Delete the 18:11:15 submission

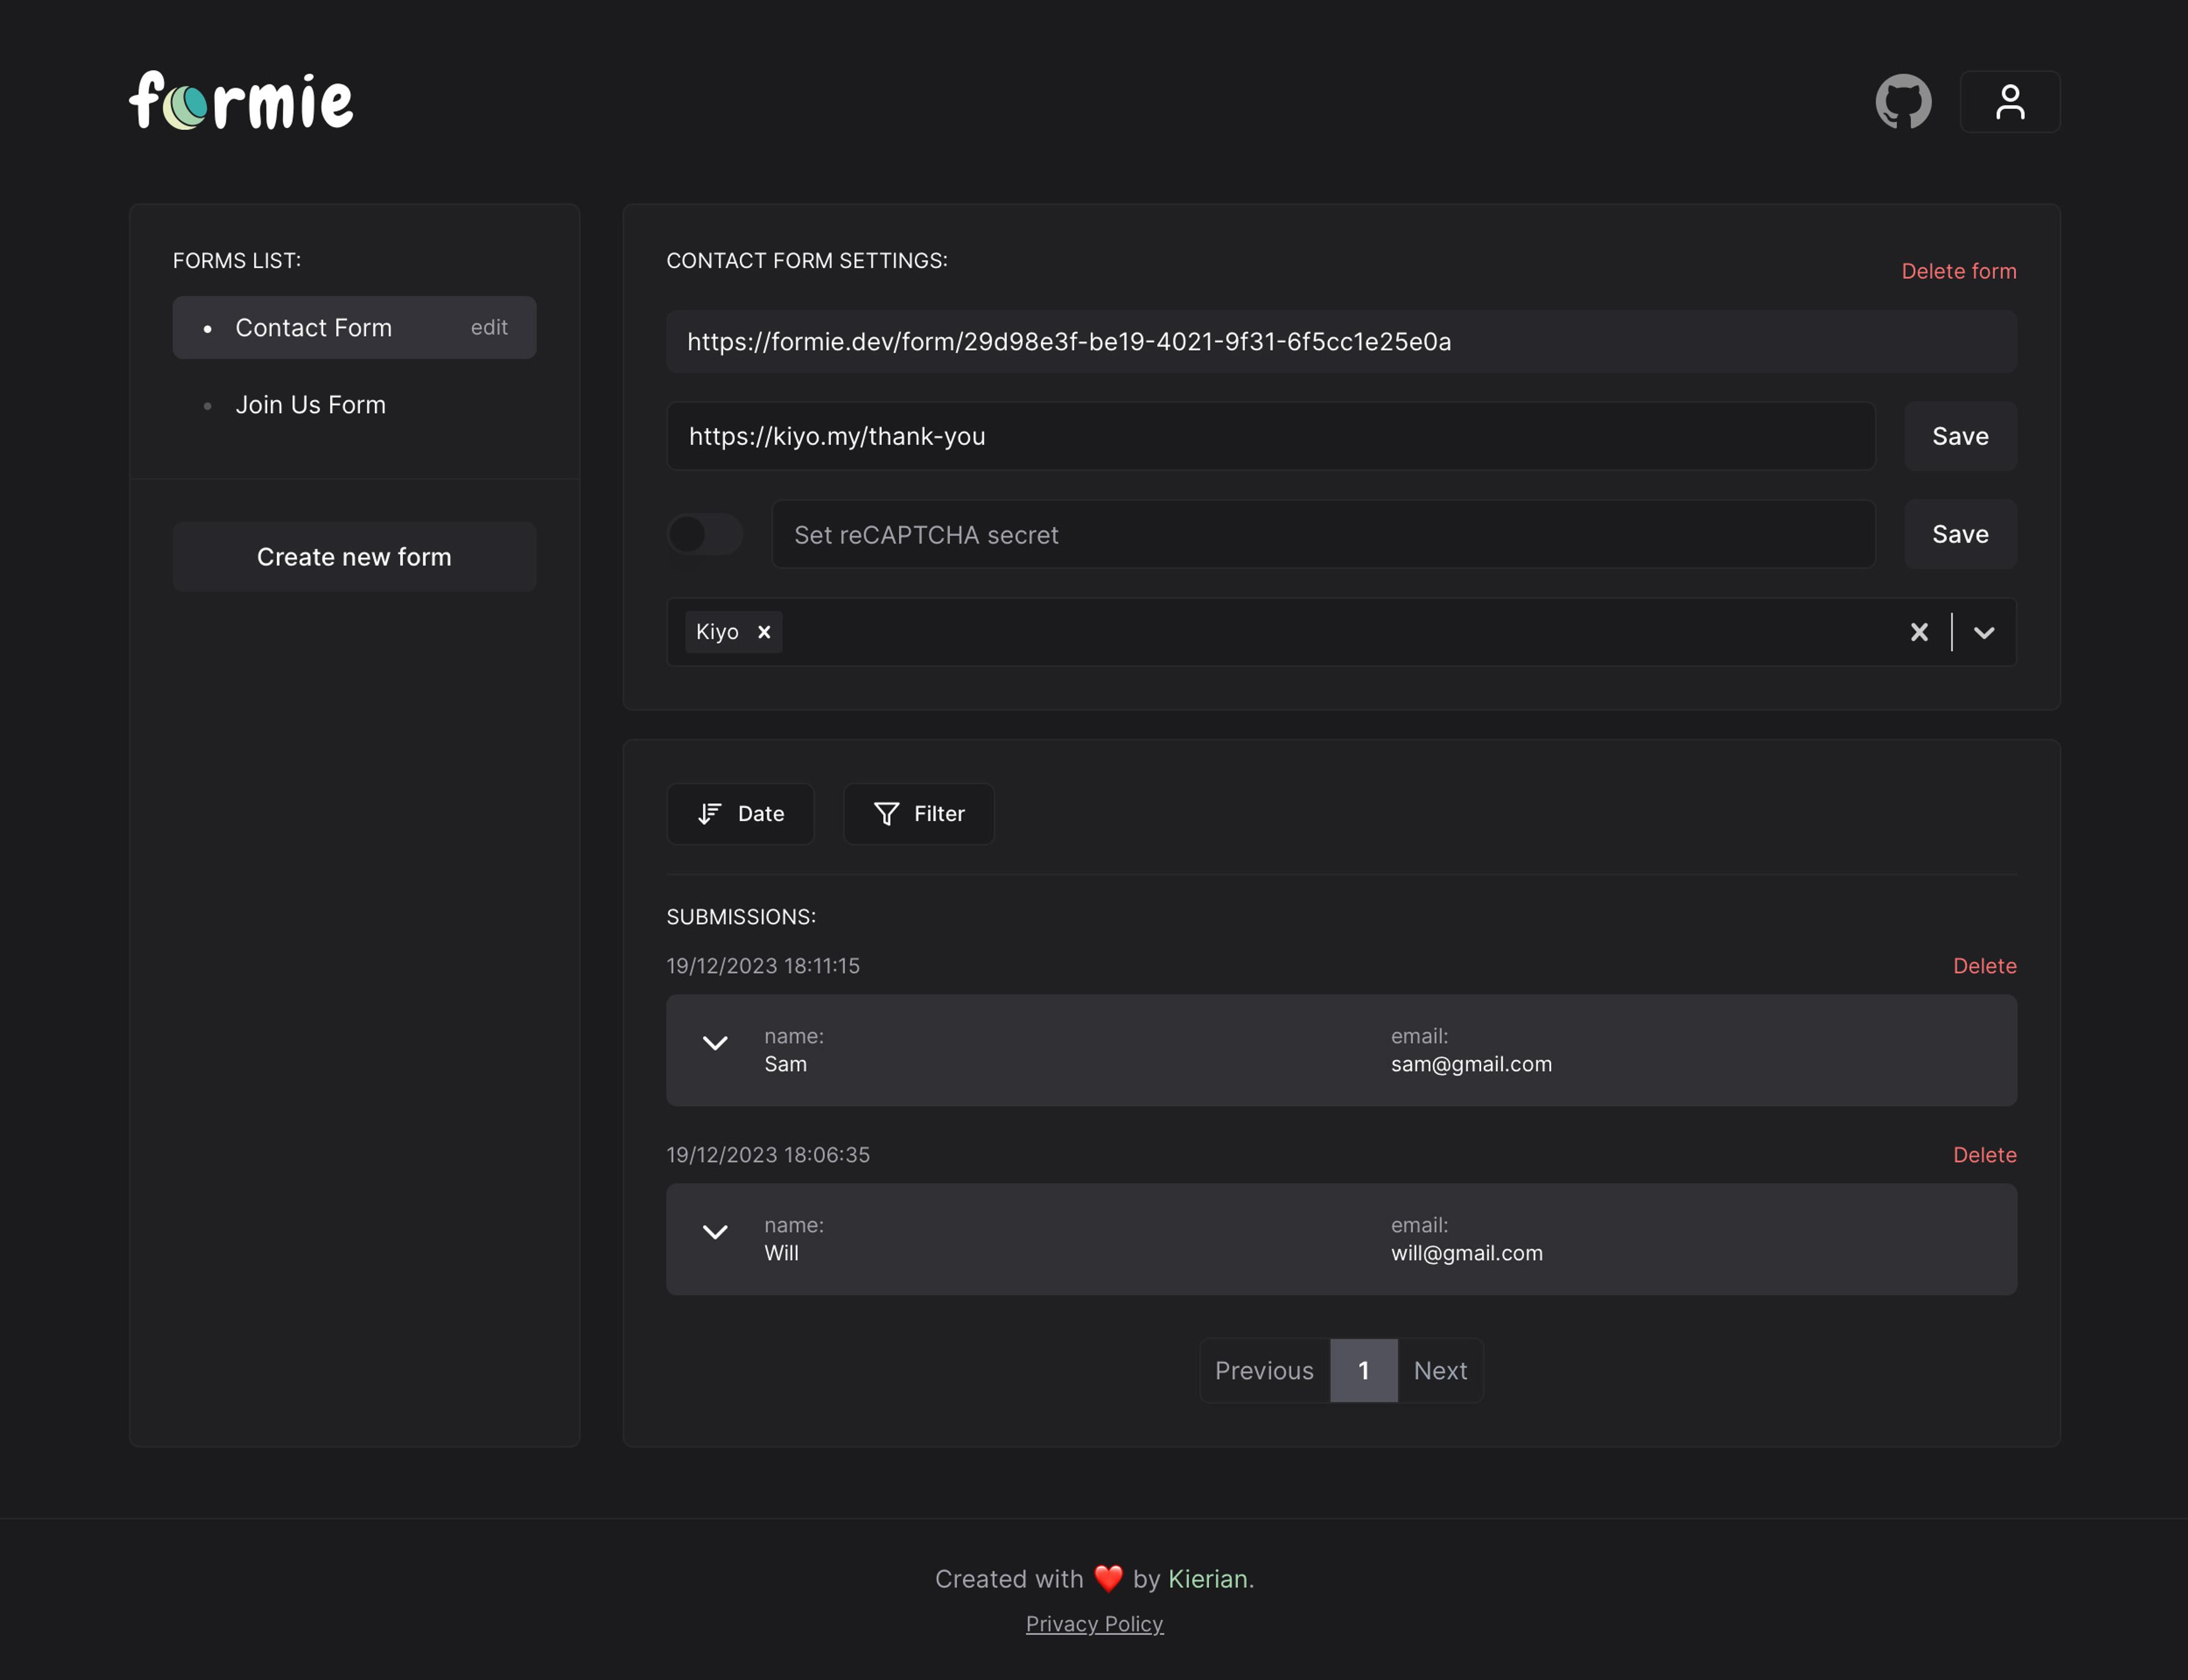point(1983,966)
